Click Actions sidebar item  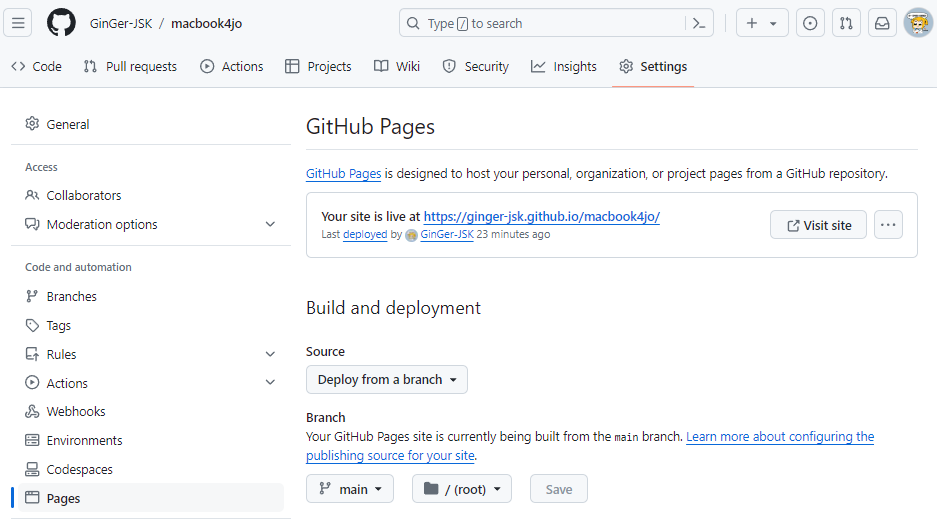click(x=151, y=383)
